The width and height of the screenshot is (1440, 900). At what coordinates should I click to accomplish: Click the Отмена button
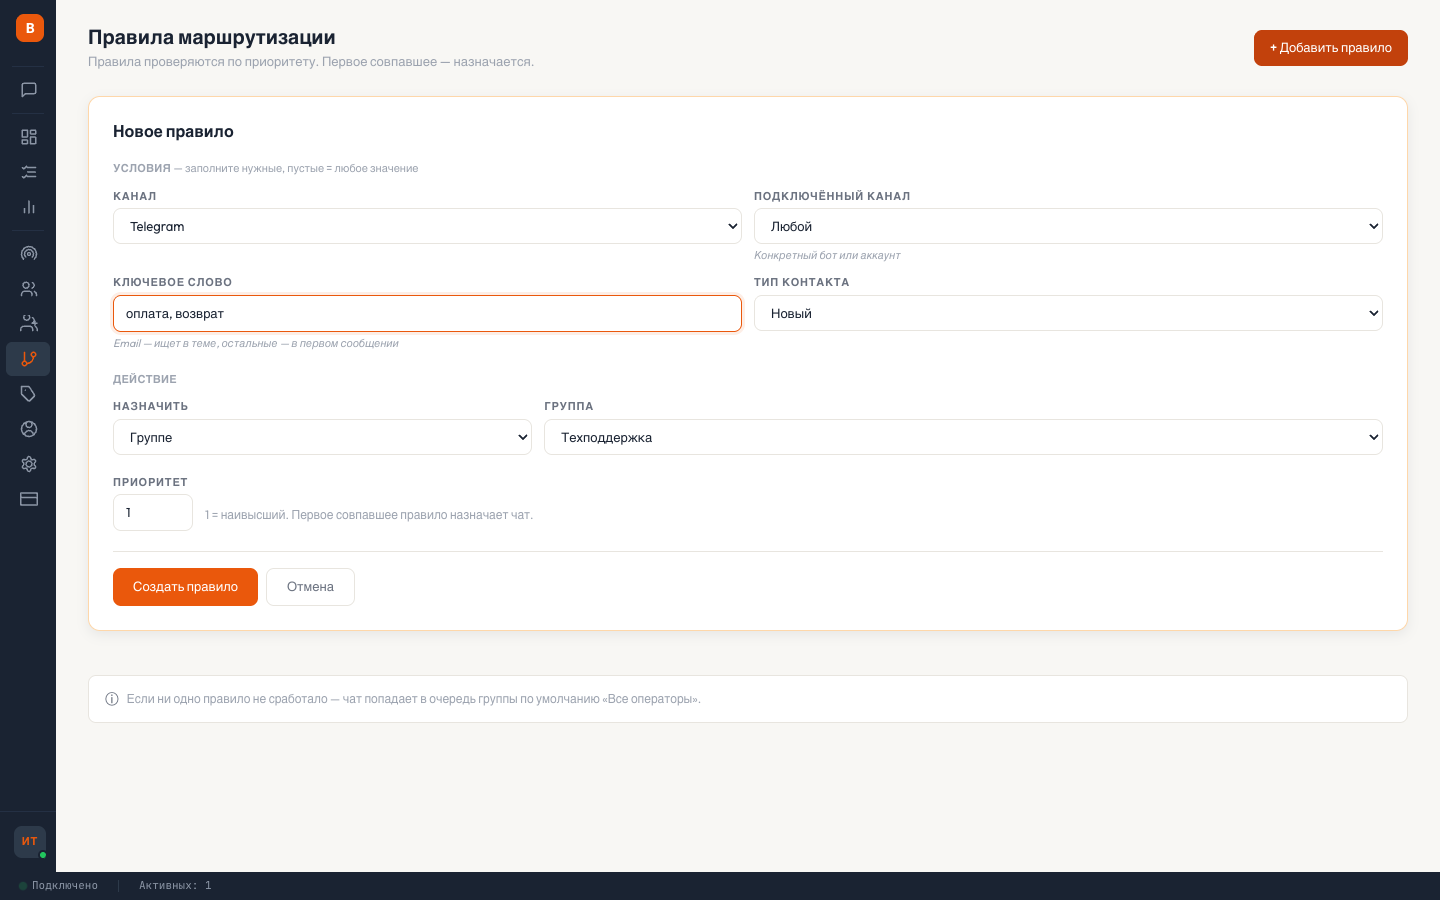pos(310,587)
